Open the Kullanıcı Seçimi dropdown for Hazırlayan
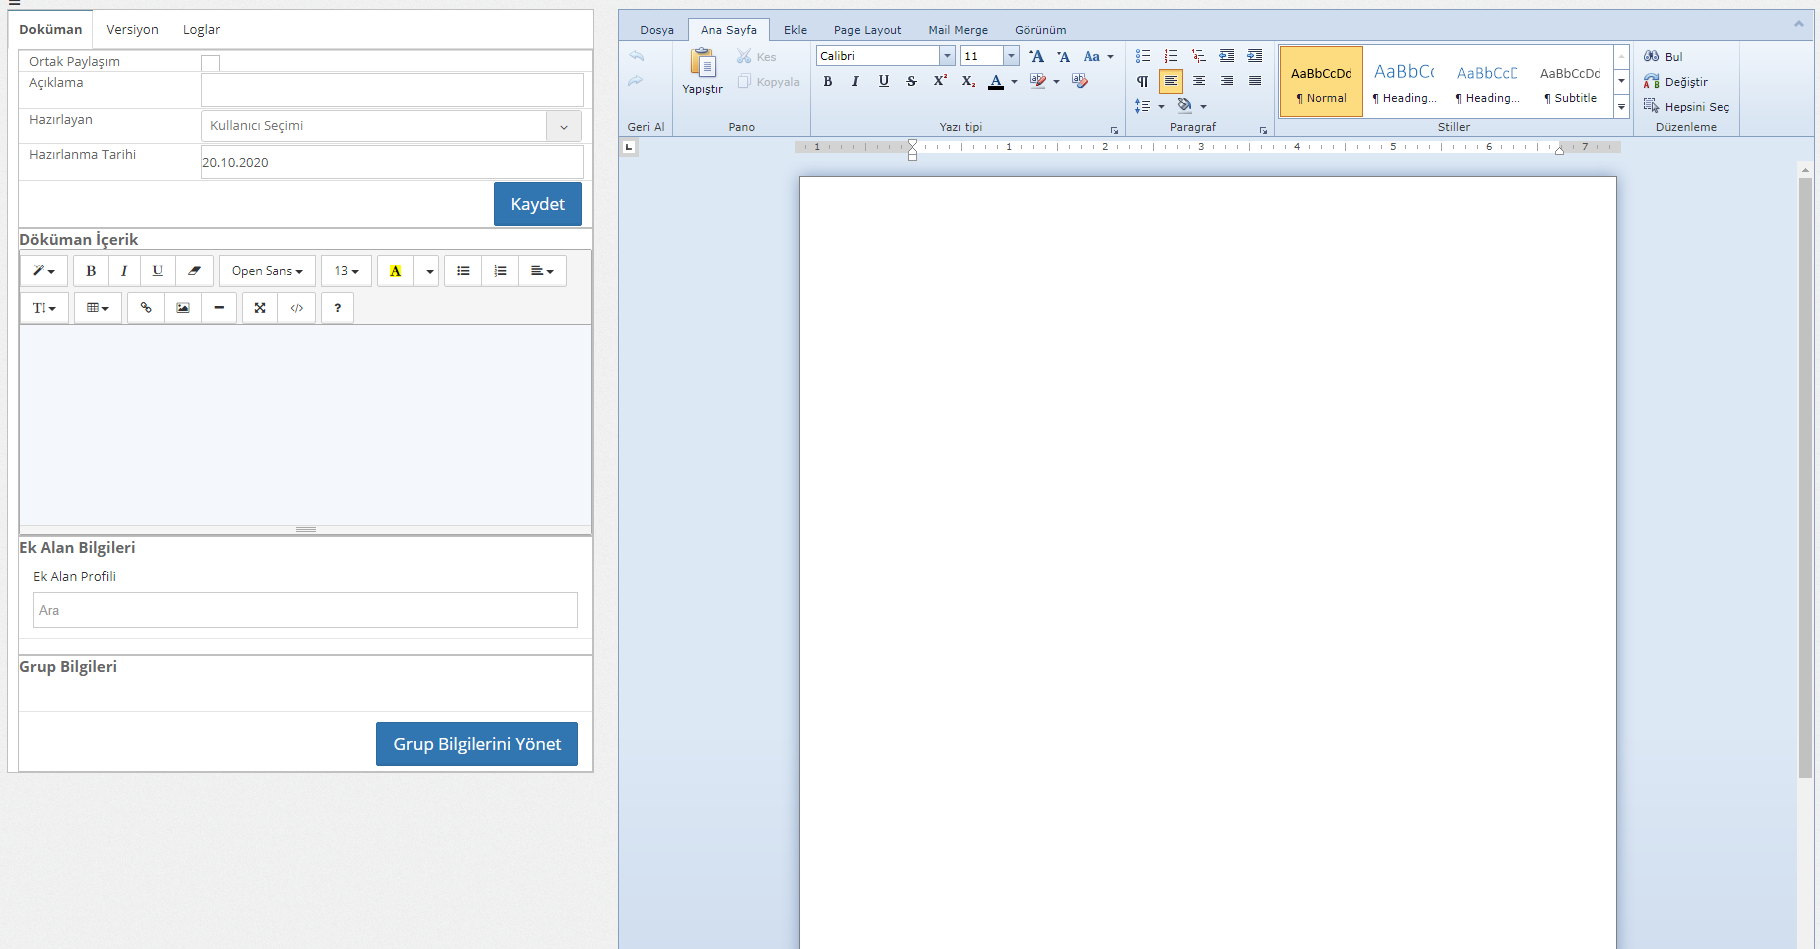 564,126
